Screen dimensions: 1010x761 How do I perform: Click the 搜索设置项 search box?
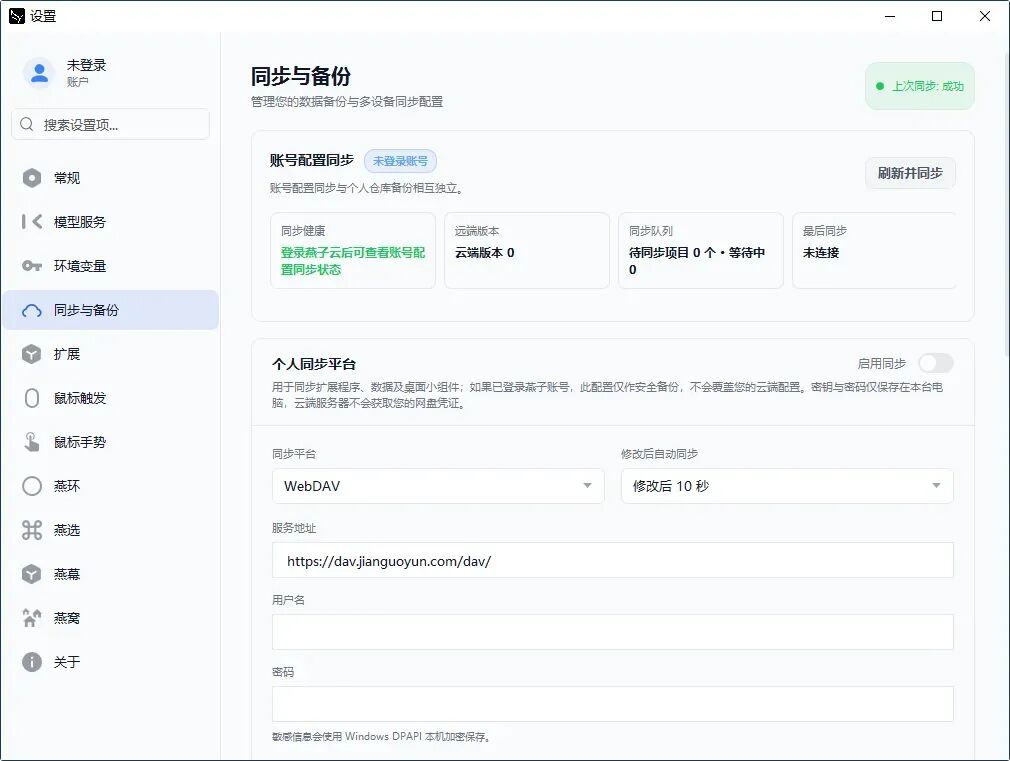pyautogui.click(x=110, y=124)
